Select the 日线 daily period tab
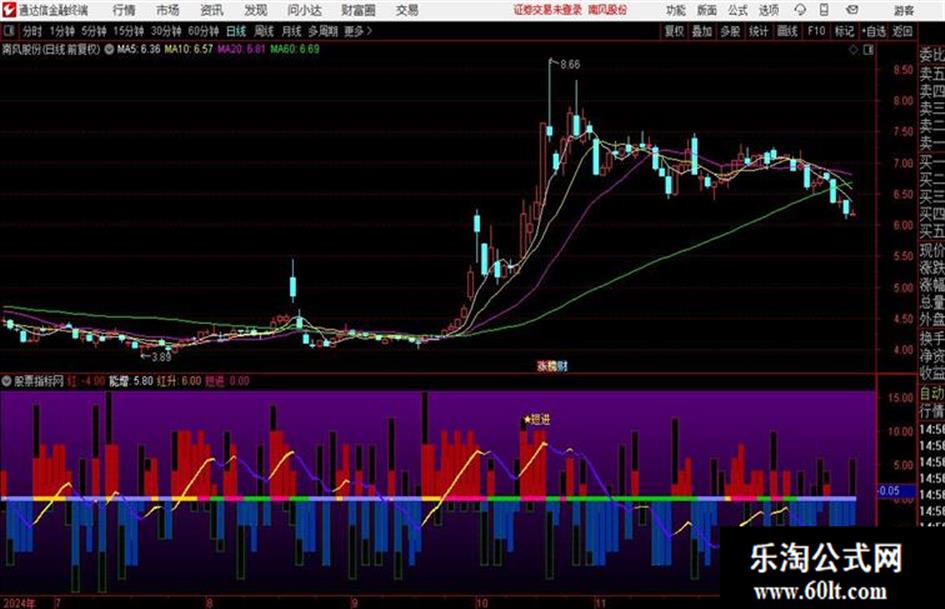 (x=236, y=31)
